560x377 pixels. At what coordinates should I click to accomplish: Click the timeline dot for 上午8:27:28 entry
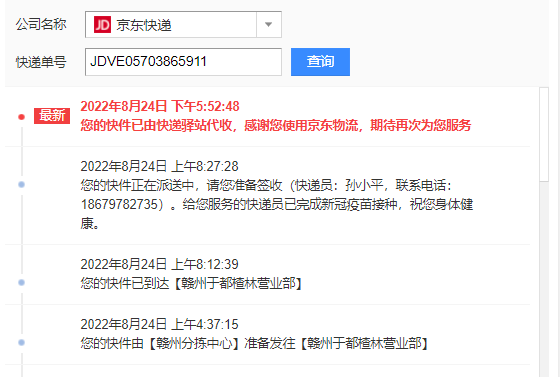pyautogui.click(x=21, y=184)
